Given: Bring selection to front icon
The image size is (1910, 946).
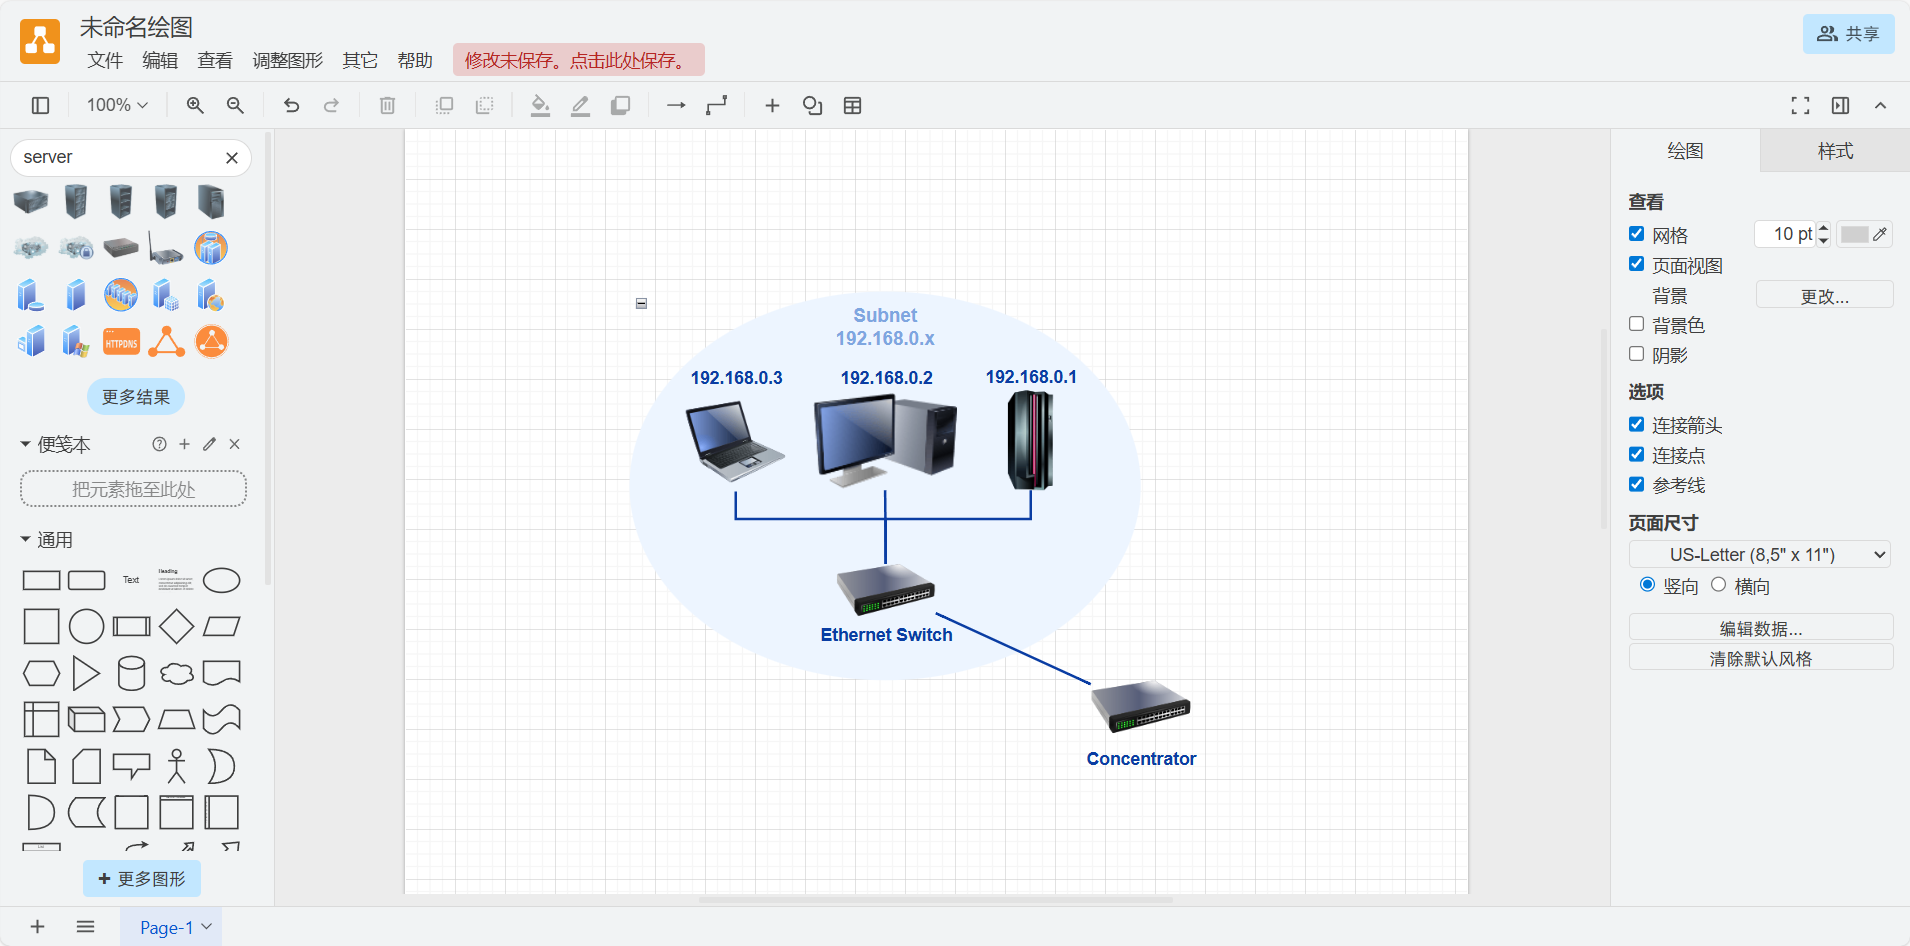Looking at the screenshot, I should 444,105.
